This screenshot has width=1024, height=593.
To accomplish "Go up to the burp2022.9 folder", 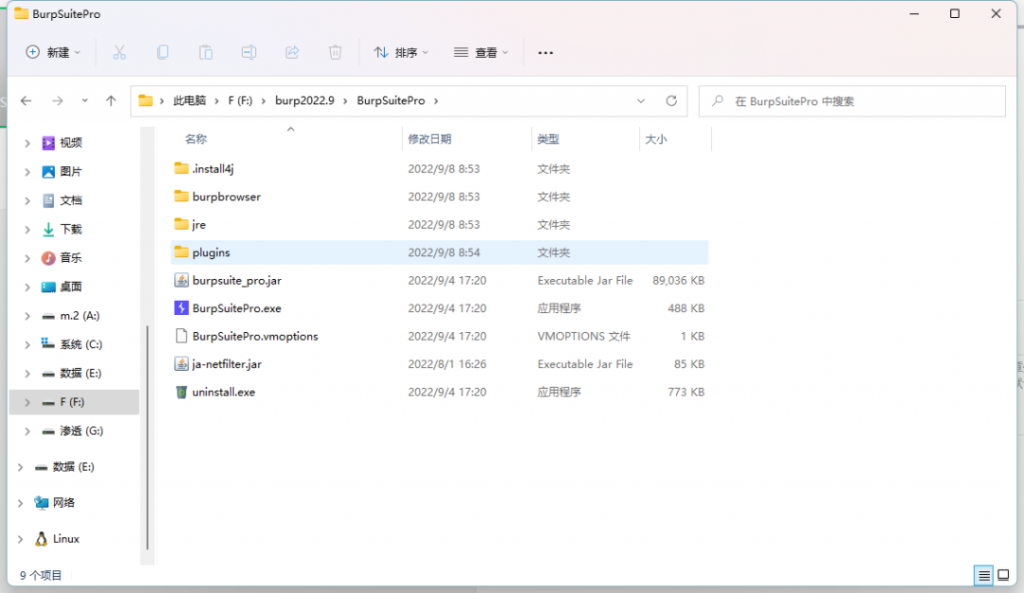I will click(x=111, y=100).
